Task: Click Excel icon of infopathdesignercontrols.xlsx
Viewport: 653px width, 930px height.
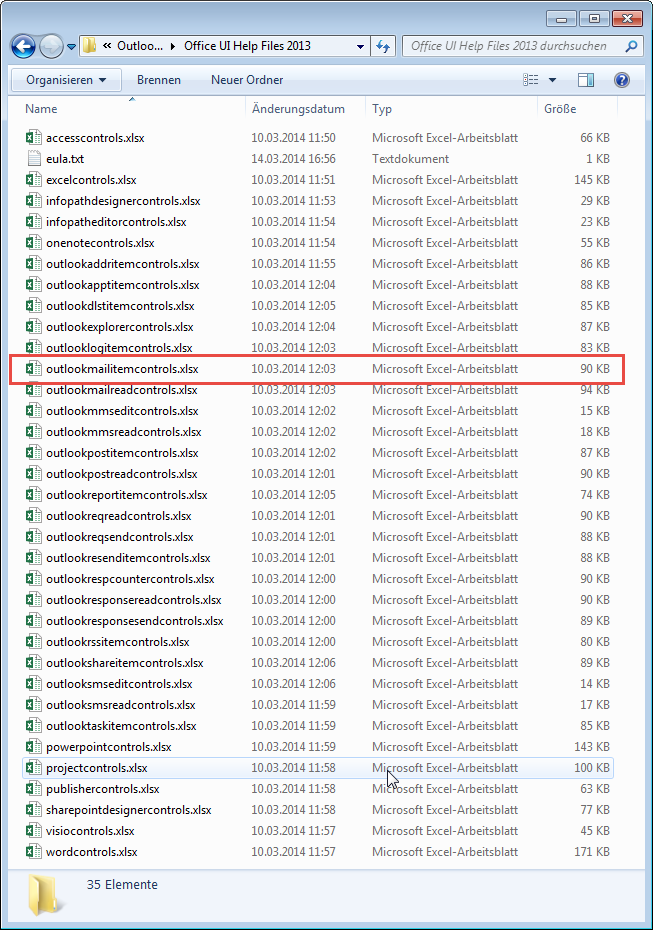Action: pos(34,200)
